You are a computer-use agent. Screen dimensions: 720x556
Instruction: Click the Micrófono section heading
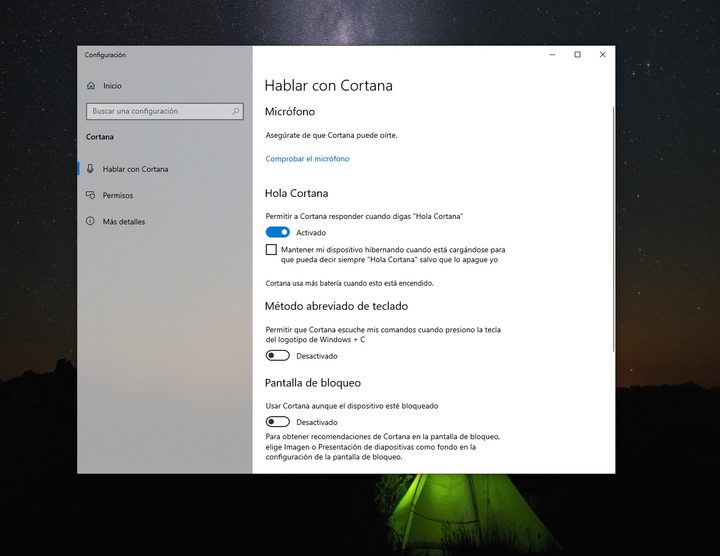(x=290, y=112)
